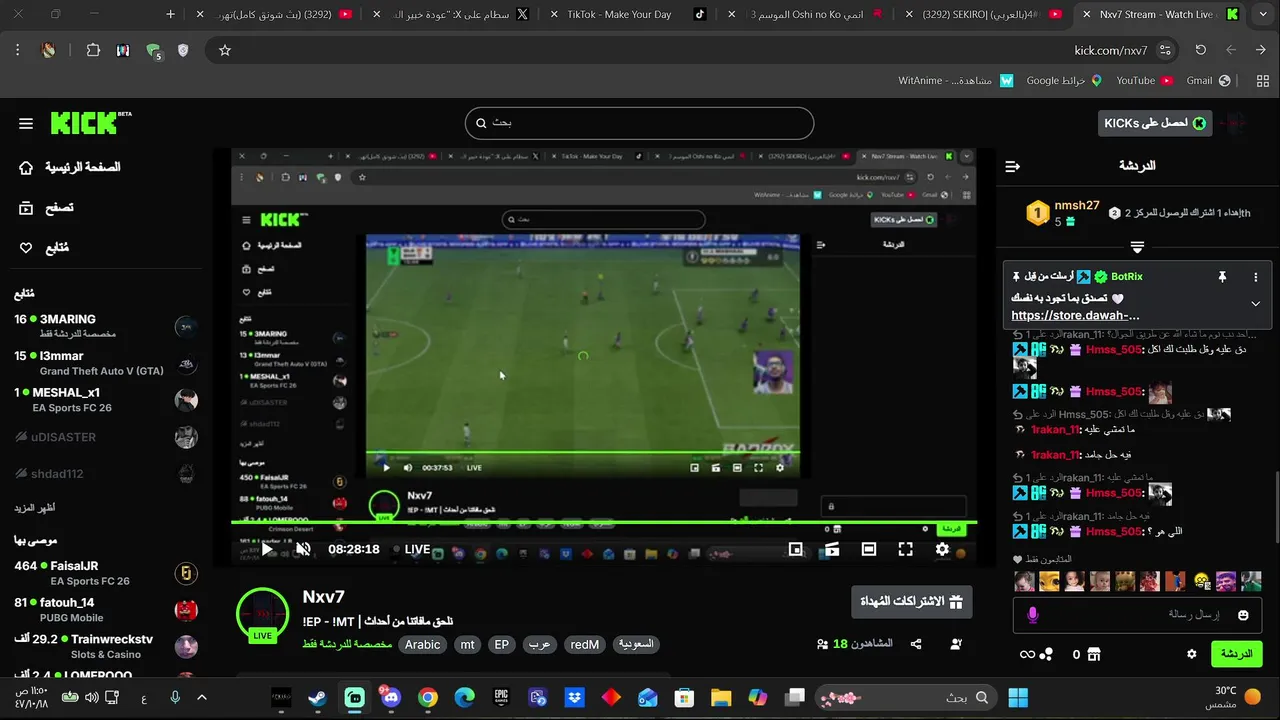The width and height of the screenshot is (1280, 720).
Task: Click the Kick search bar
Action: click(639, 123)
